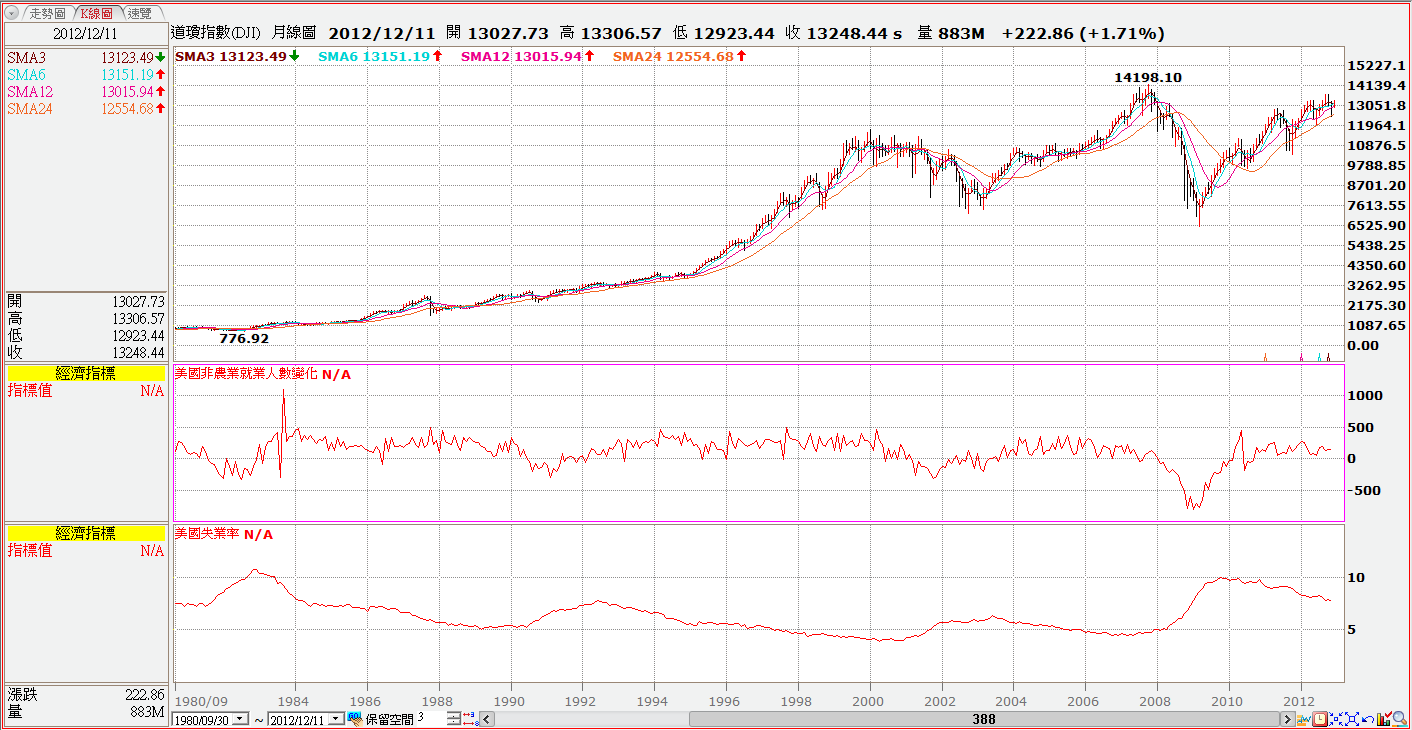Screen dimensions: 1412x730
Task: Click the +222.86 (+1.71%) change in header
Action: (x=1083, y=33)
